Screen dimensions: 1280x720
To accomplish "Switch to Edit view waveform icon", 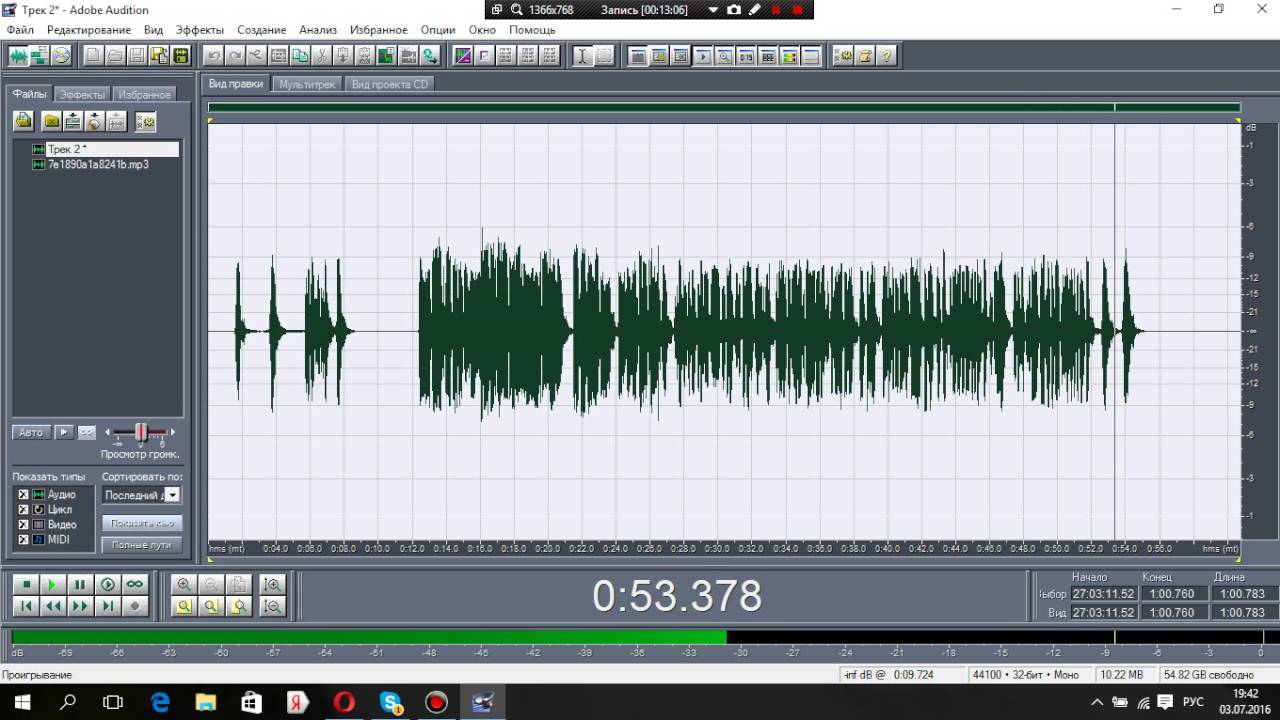I will tap(18, 56).
